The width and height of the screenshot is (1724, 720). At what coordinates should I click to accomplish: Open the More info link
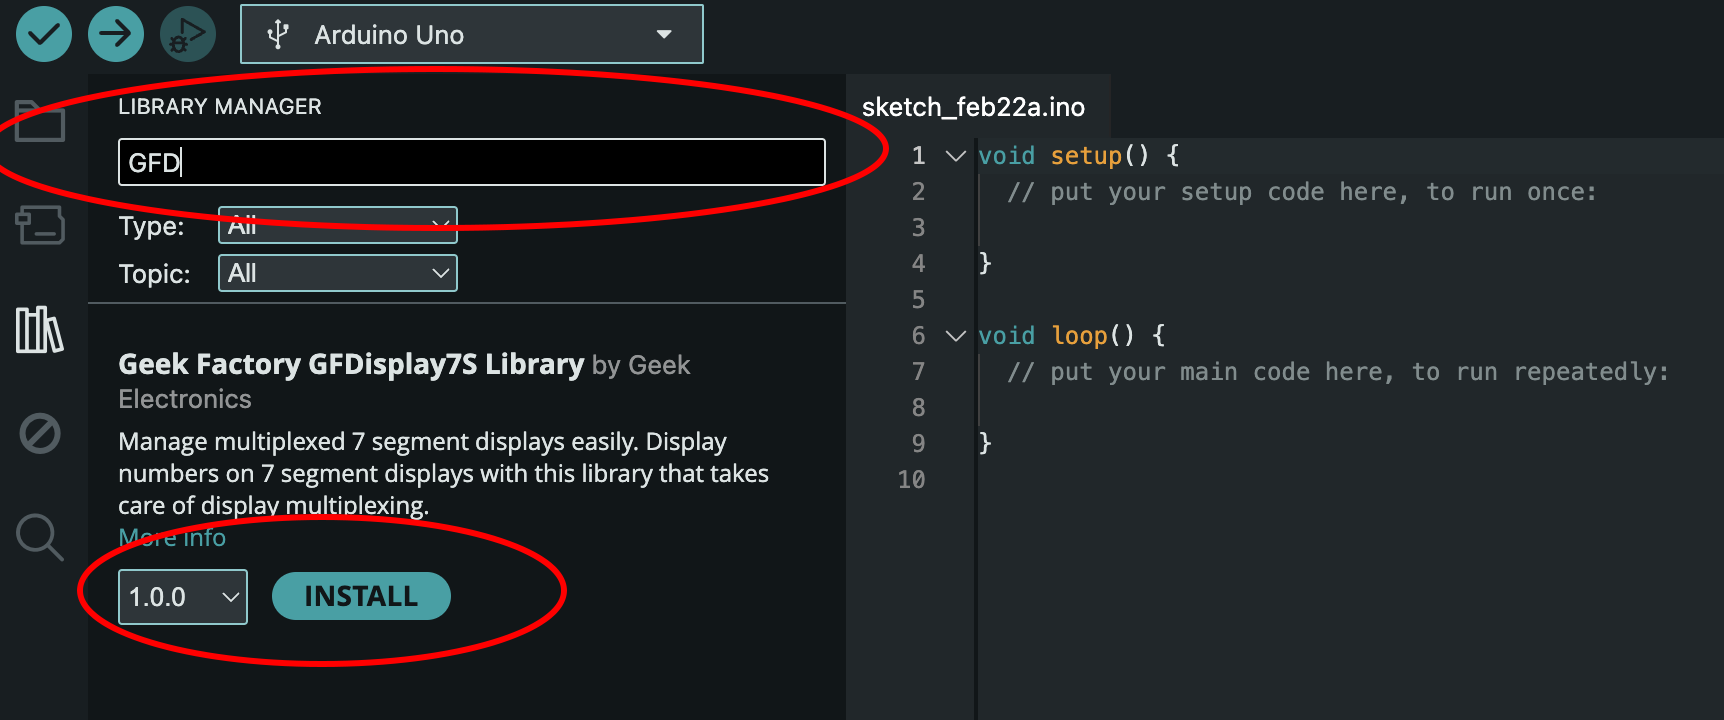tap(172, 537)
